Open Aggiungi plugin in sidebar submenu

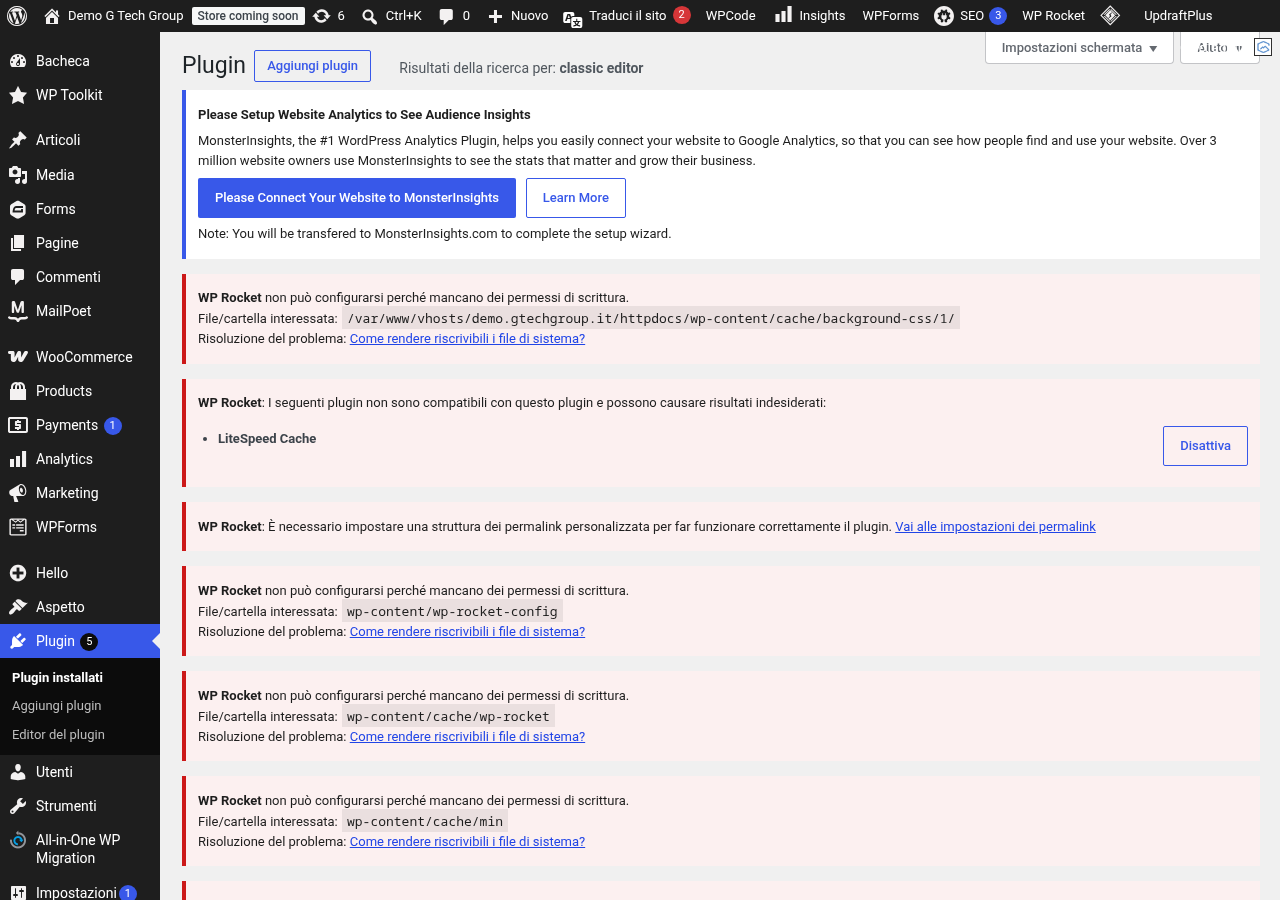[x=57, y=705]
